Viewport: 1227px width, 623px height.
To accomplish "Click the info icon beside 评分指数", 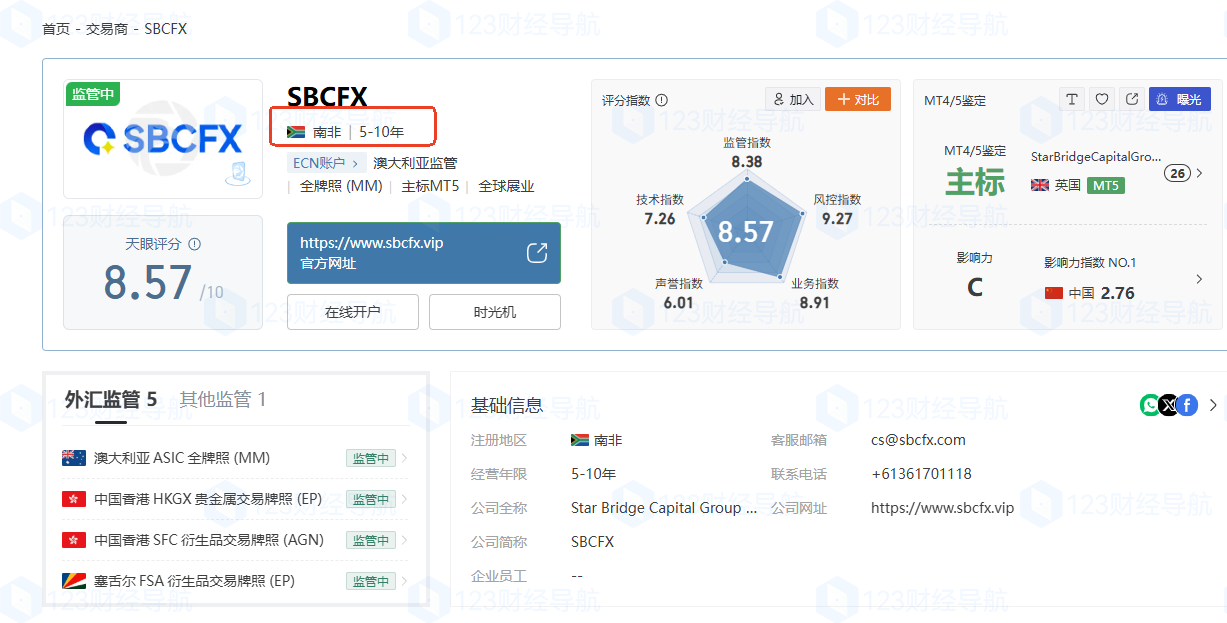I will [662, 100].
